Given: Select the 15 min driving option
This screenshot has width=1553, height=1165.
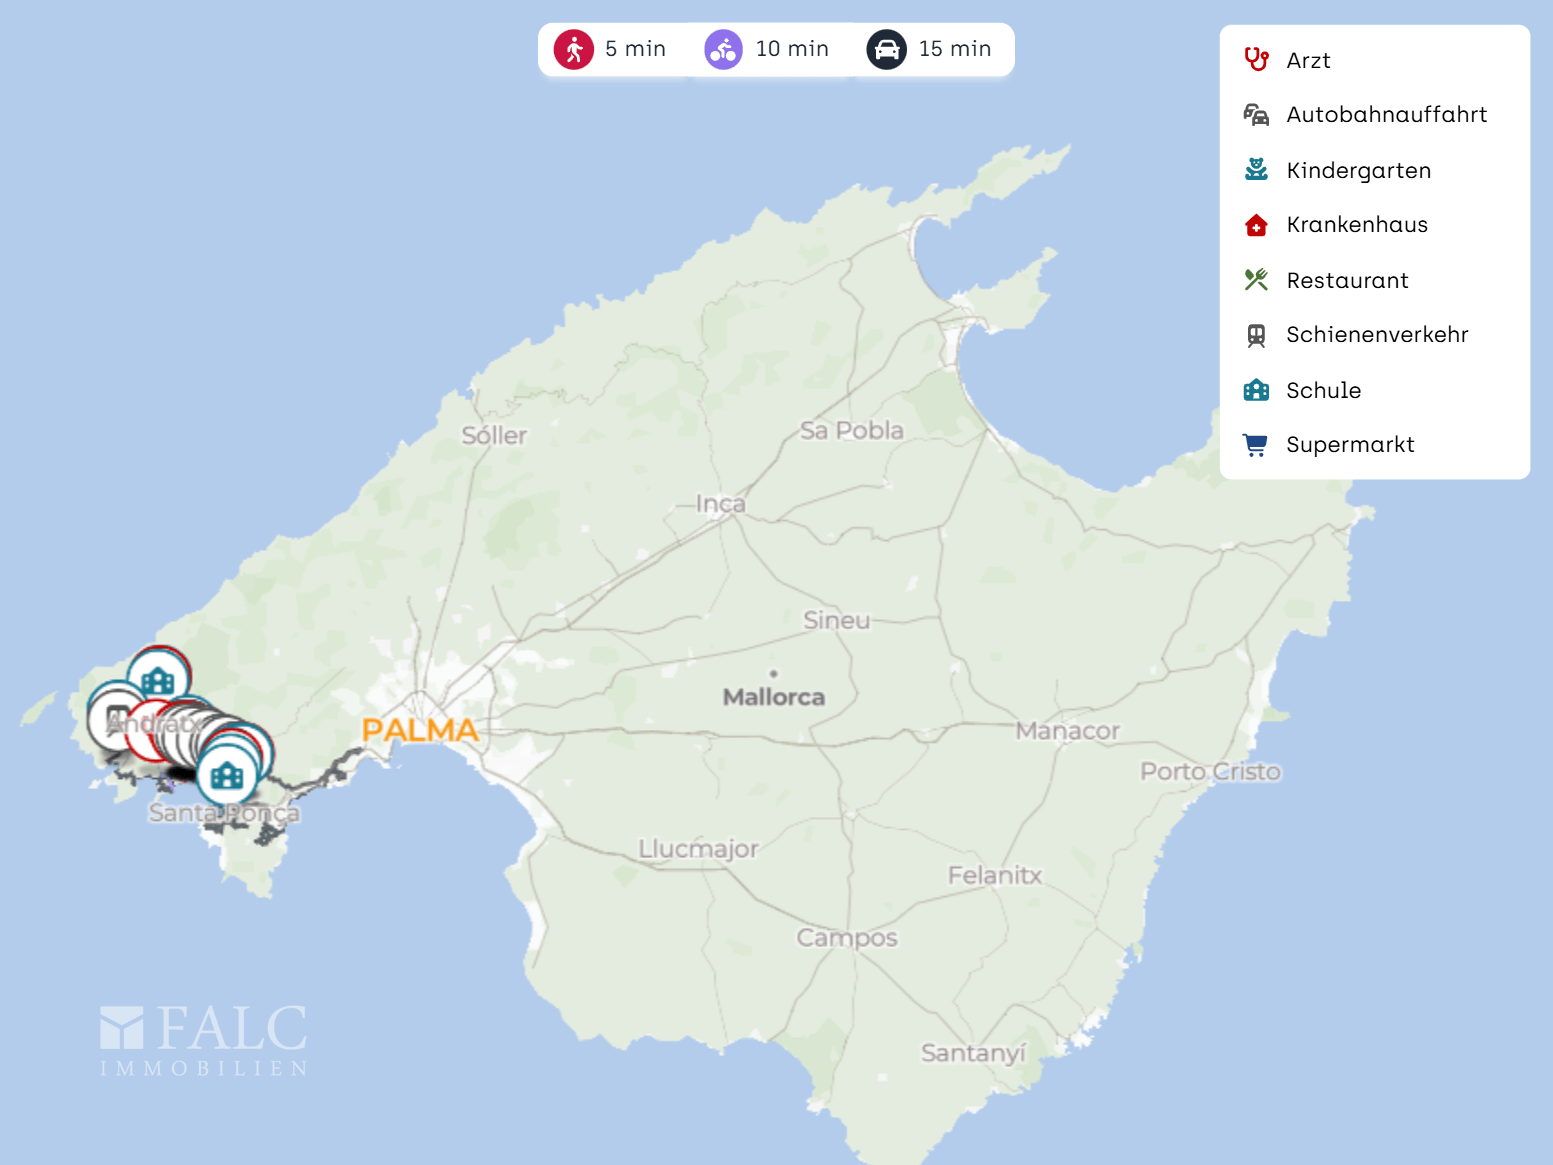Looking at the screenshot, I should point(929,49).
